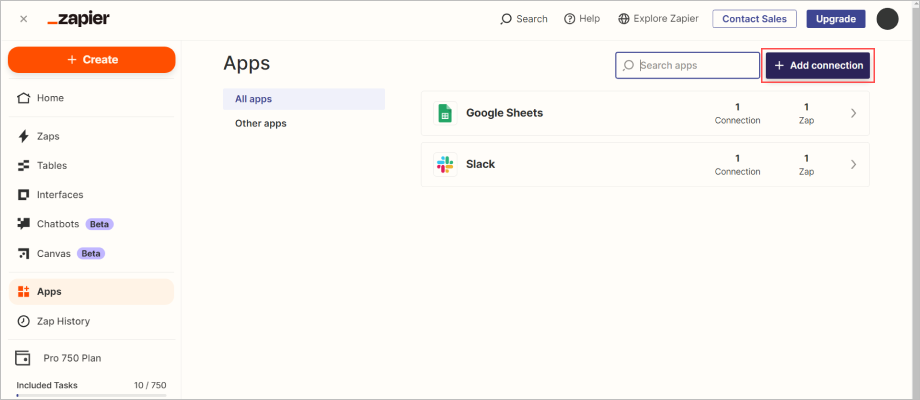
Task: Click the Slack app icon
Action: (445, 164)
